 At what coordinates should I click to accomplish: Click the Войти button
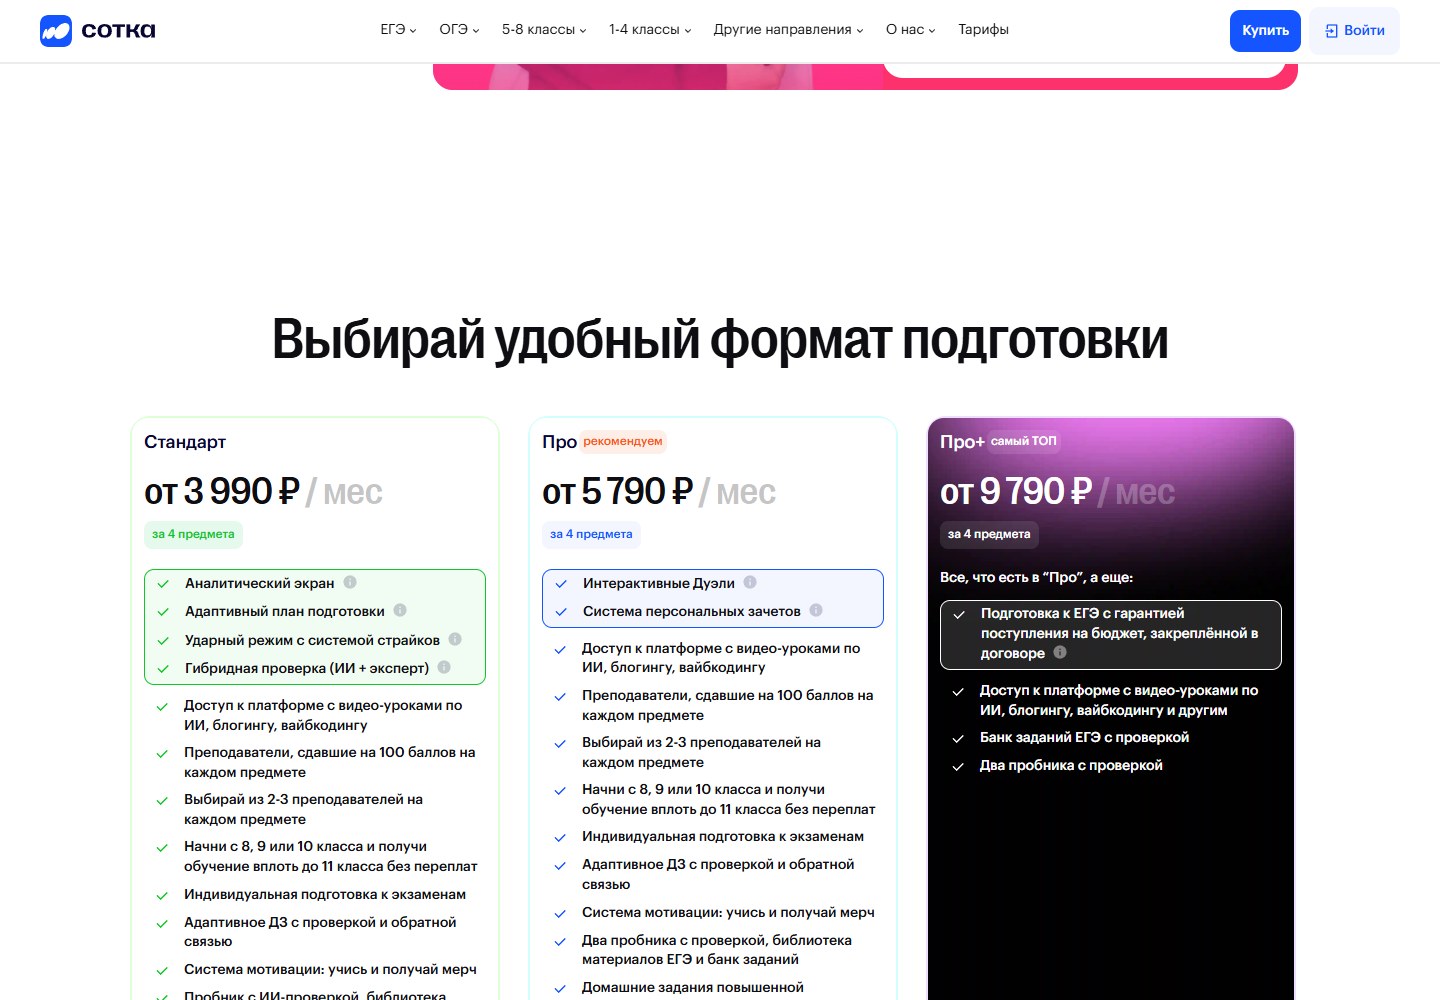coord(1354,31)
